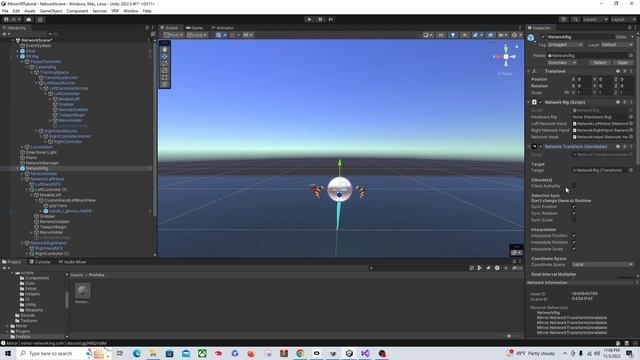Toggle the NetworkRig active checkbox in the Inspector
This screenshot has height=360, width=640.
tap(542, 37)
